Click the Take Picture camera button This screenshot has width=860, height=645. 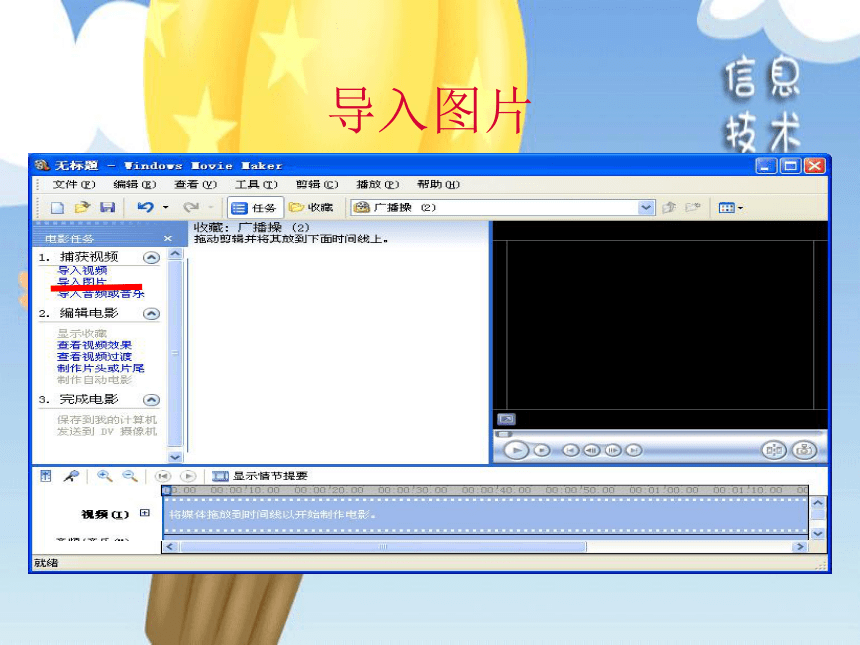coord(804,451)
